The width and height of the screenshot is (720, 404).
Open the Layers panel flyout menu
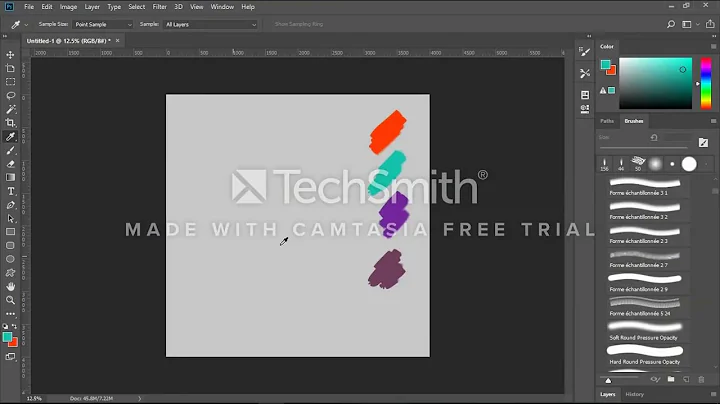pos(713,394)
